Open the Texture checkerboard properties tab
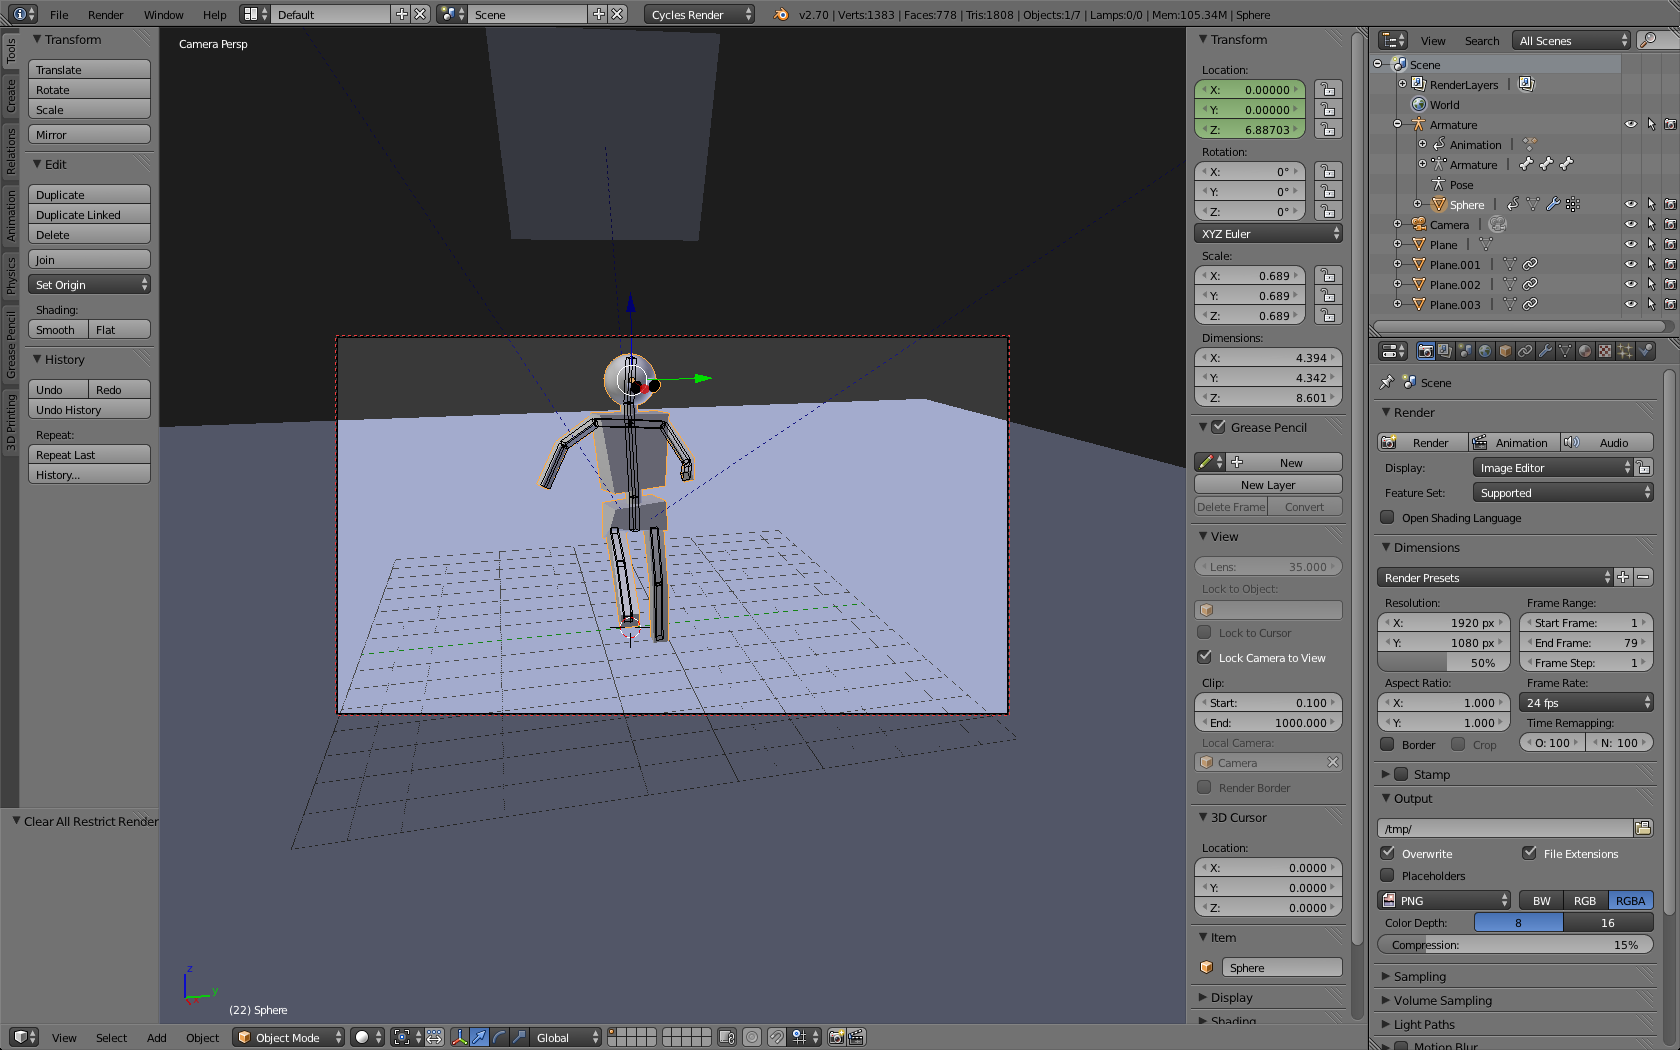Viewport: 1680px width, 1050px height. tap(1605, 351)
